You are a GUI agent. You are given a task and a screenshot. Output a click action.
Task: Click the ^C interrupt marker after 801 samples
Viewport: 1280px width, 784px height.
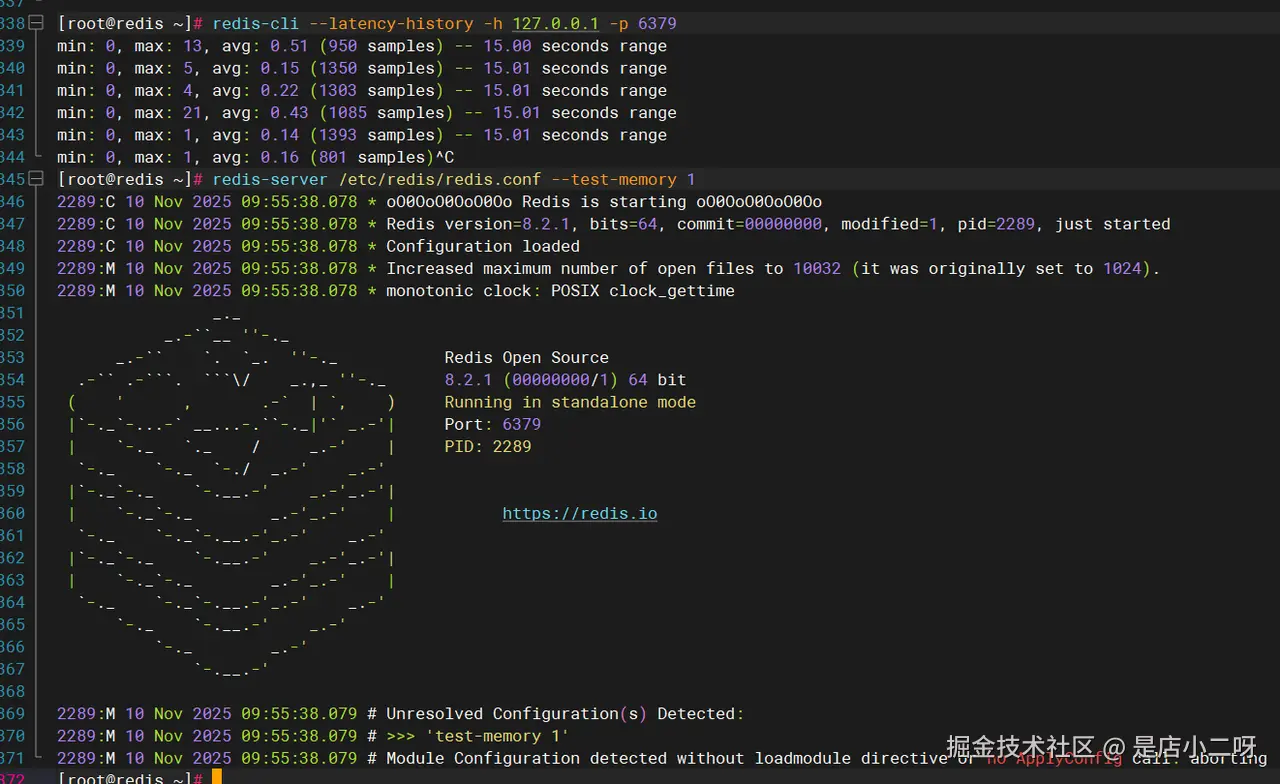[443, 157]
